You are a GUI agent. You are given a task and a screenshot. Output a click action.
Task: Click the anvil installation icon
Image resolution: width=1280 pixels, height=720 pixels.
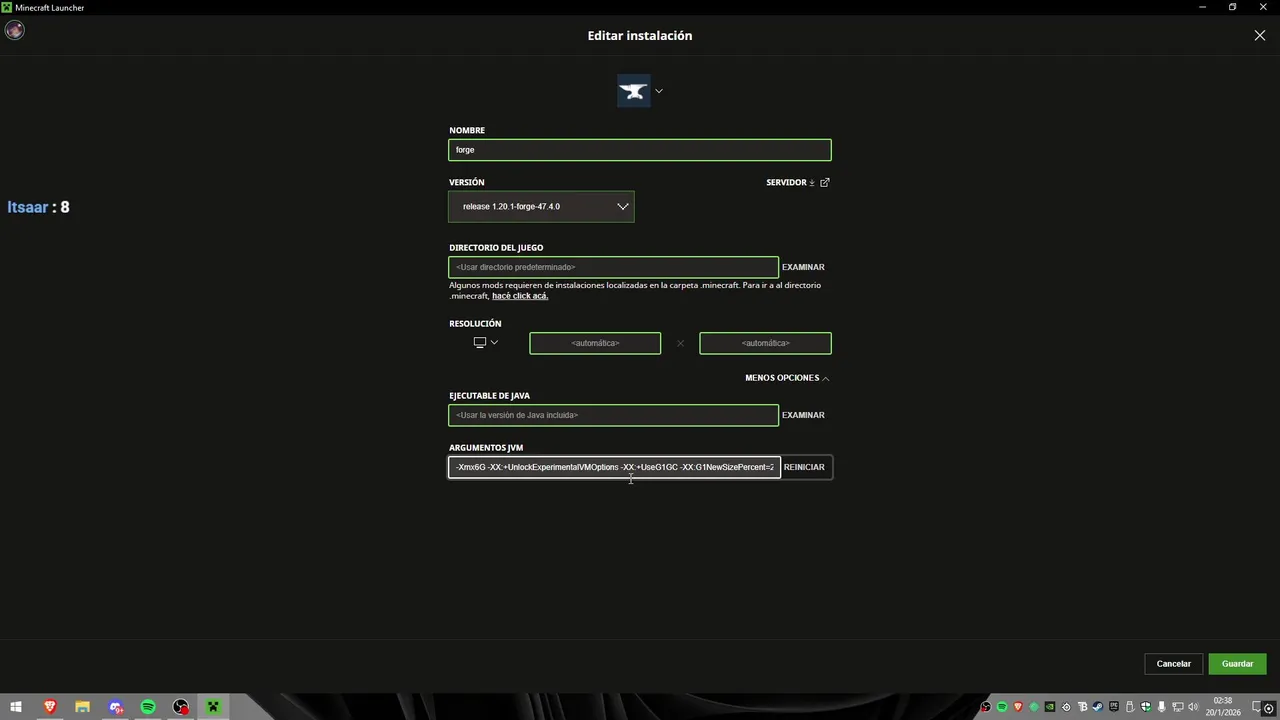pos(633,91)
